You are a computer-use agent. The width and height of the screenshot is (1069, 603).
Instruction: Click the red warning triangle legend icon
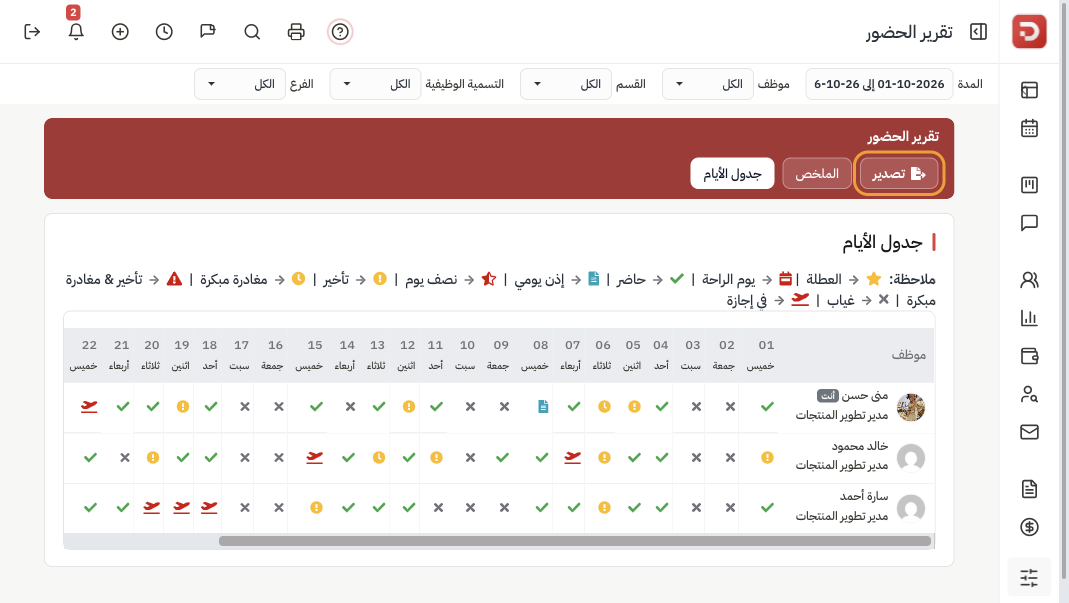click(x=175, y=279)
